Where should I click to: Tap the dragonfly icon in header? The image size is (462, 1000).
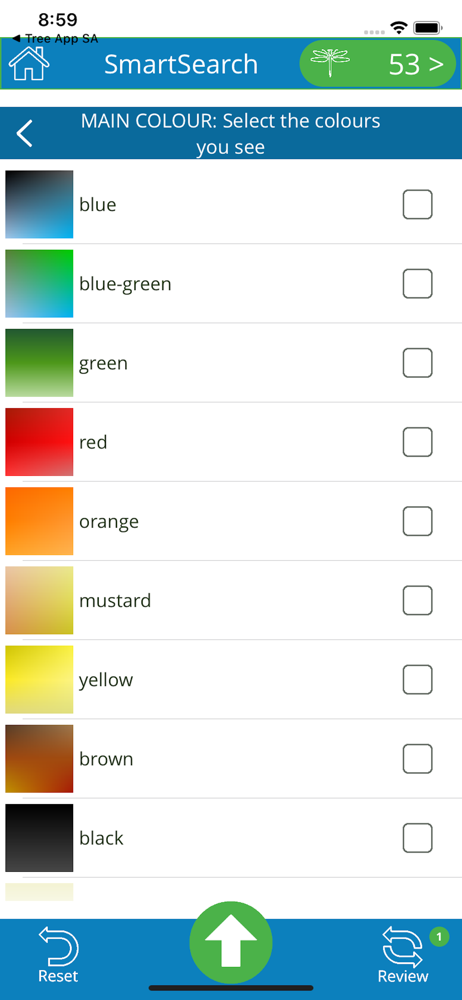(x=330, y=64)
